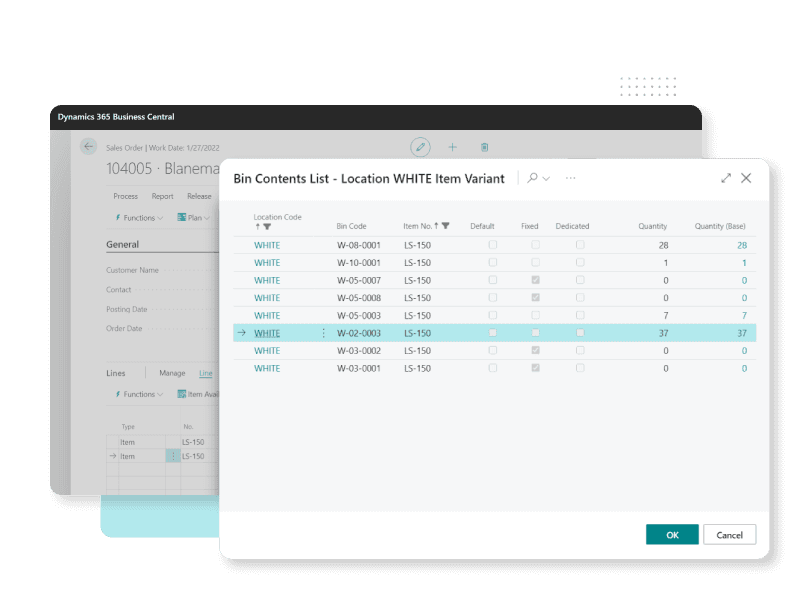The width and height of the screenshot is (800, 600).
Task: Toggle Default checkbox for bin W-08-0001
Action: [492, 245]
